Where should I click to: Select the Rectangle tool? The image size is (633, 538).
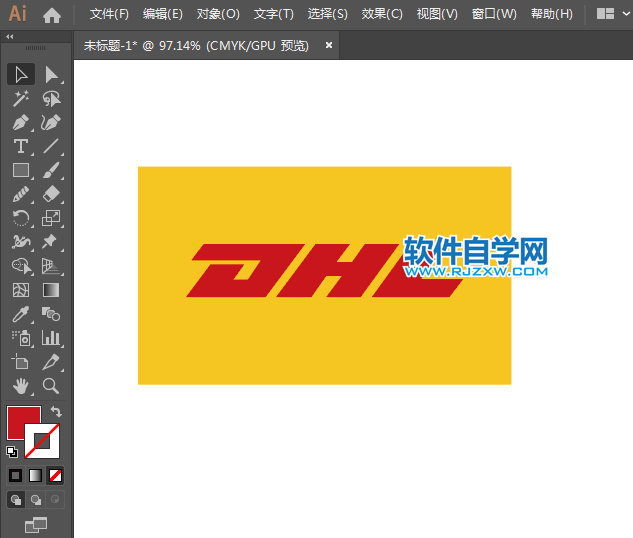pos(21,170)
